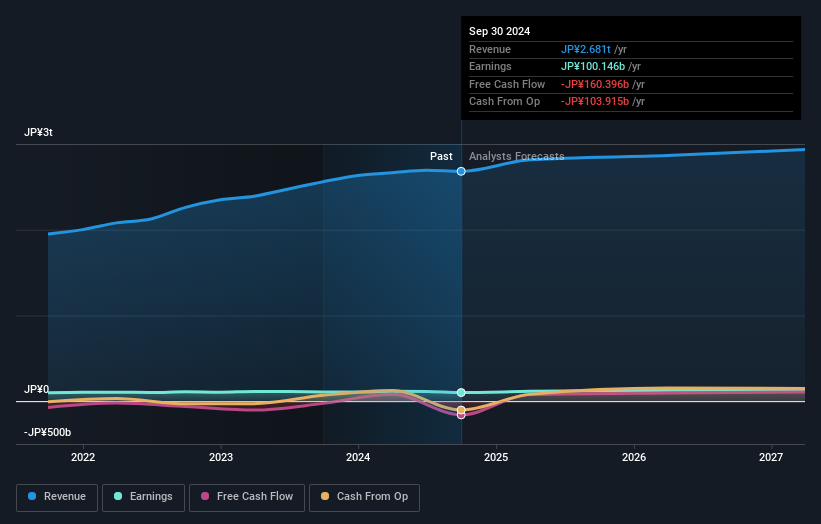Click the teal Earnings legend dot

tap(118, 496)
